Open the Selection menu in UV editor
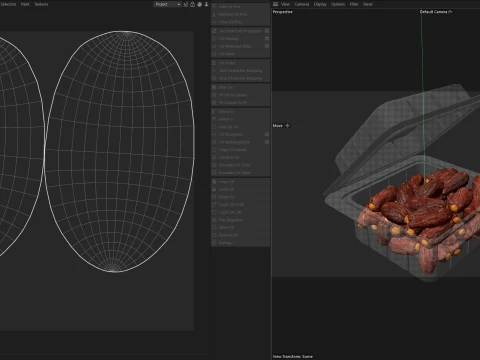This screenshot has height=360, width=480. [x=8, y=4]
